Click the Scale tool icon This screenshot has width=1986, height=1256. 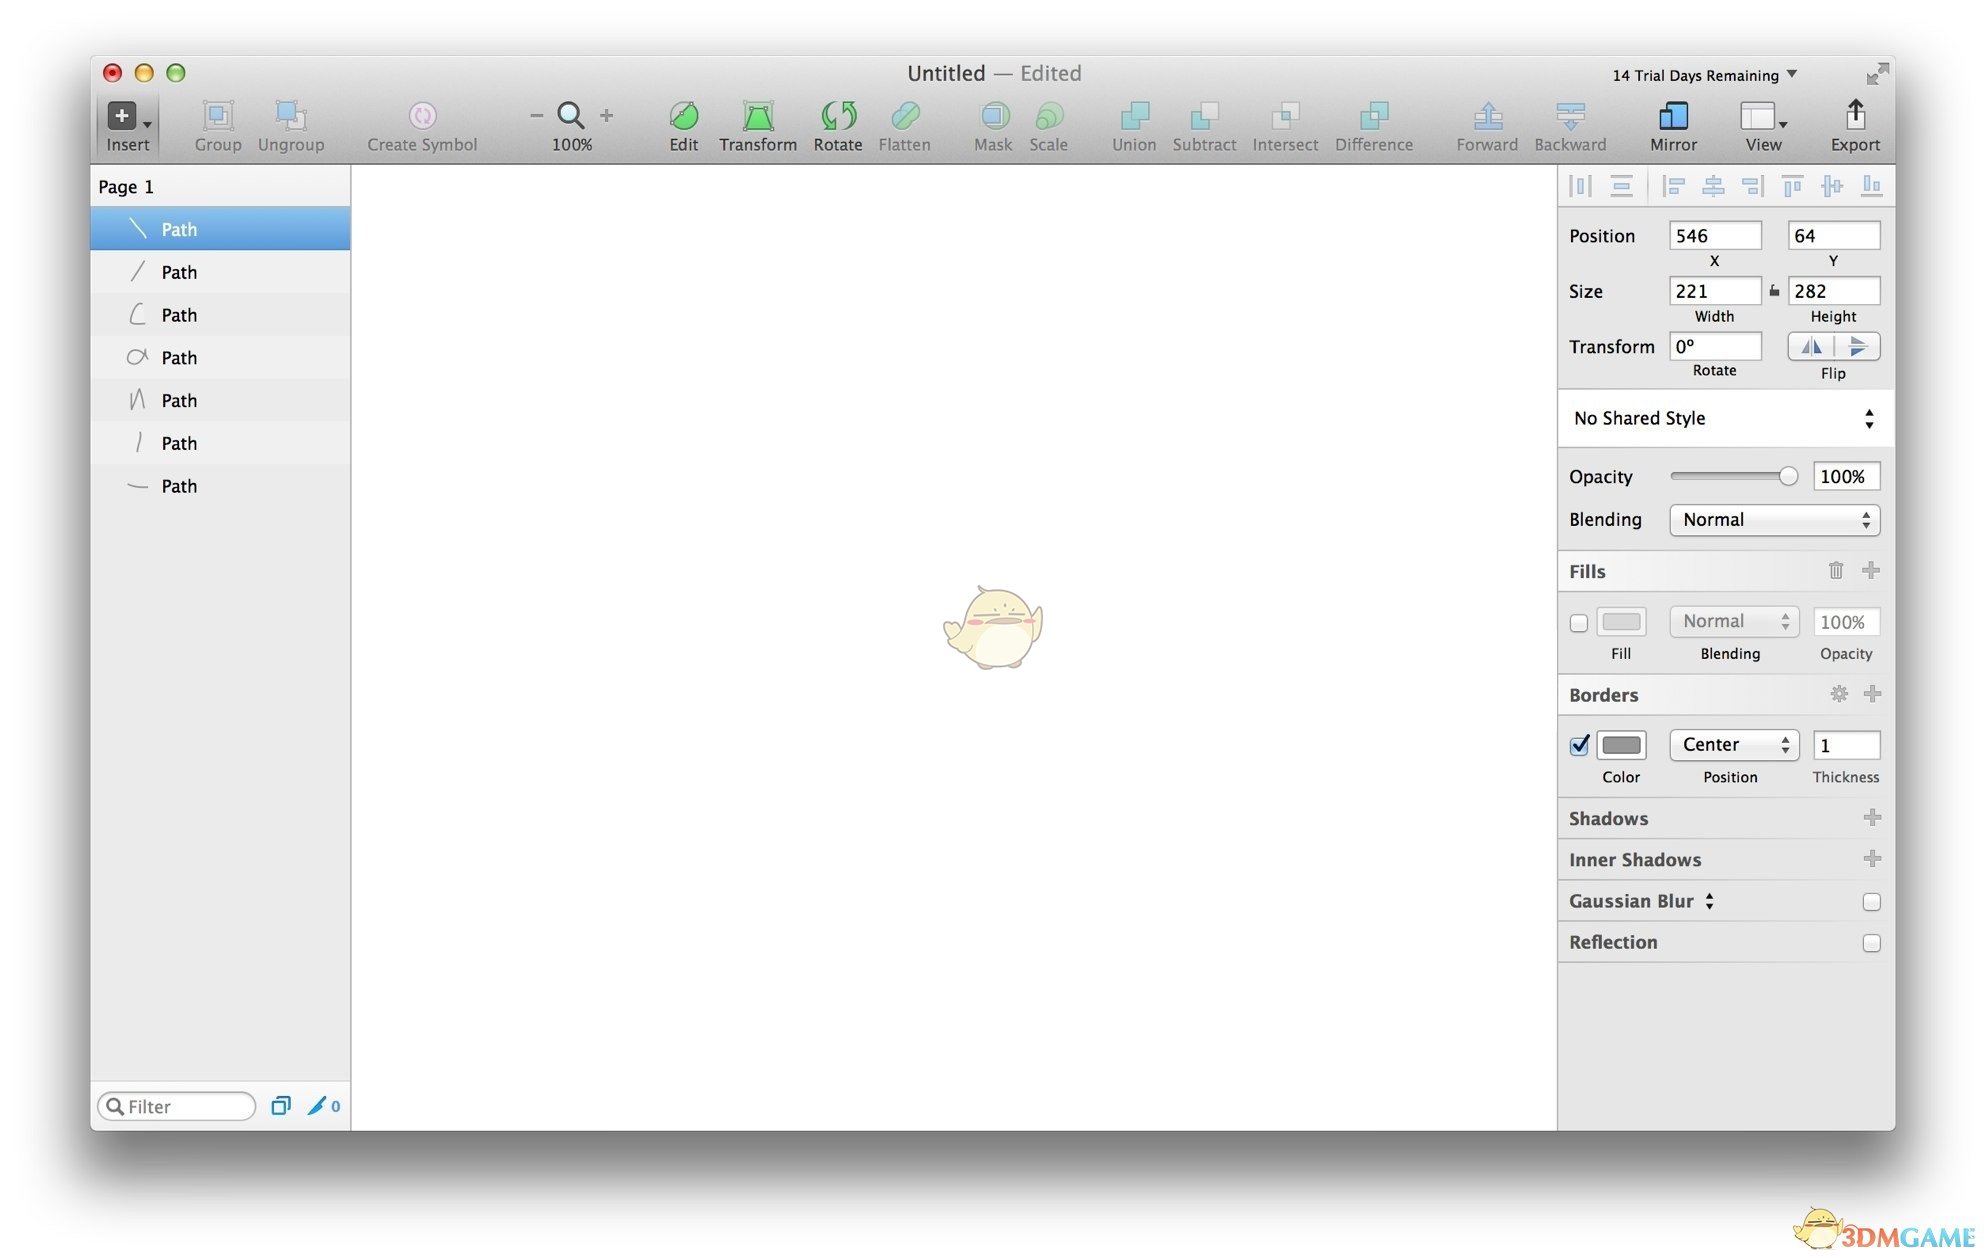pyautogui.click(x=1048, y=124)
